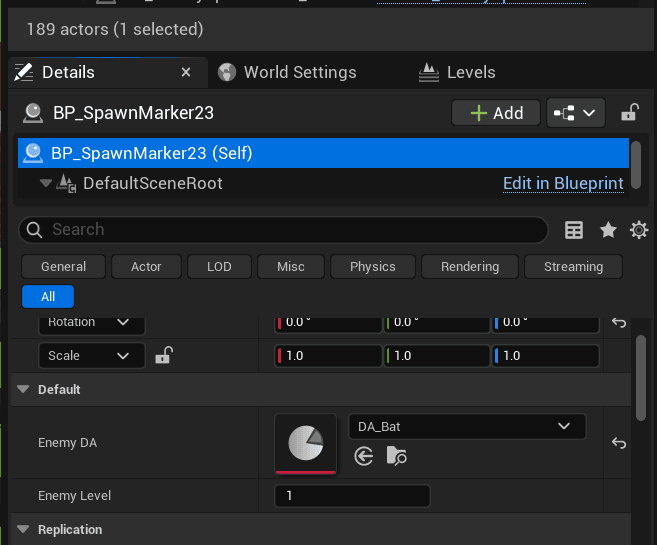Screen dimensions: 657x545
Task: Open Details settings gear icon
Action: [x=639, y=230]
